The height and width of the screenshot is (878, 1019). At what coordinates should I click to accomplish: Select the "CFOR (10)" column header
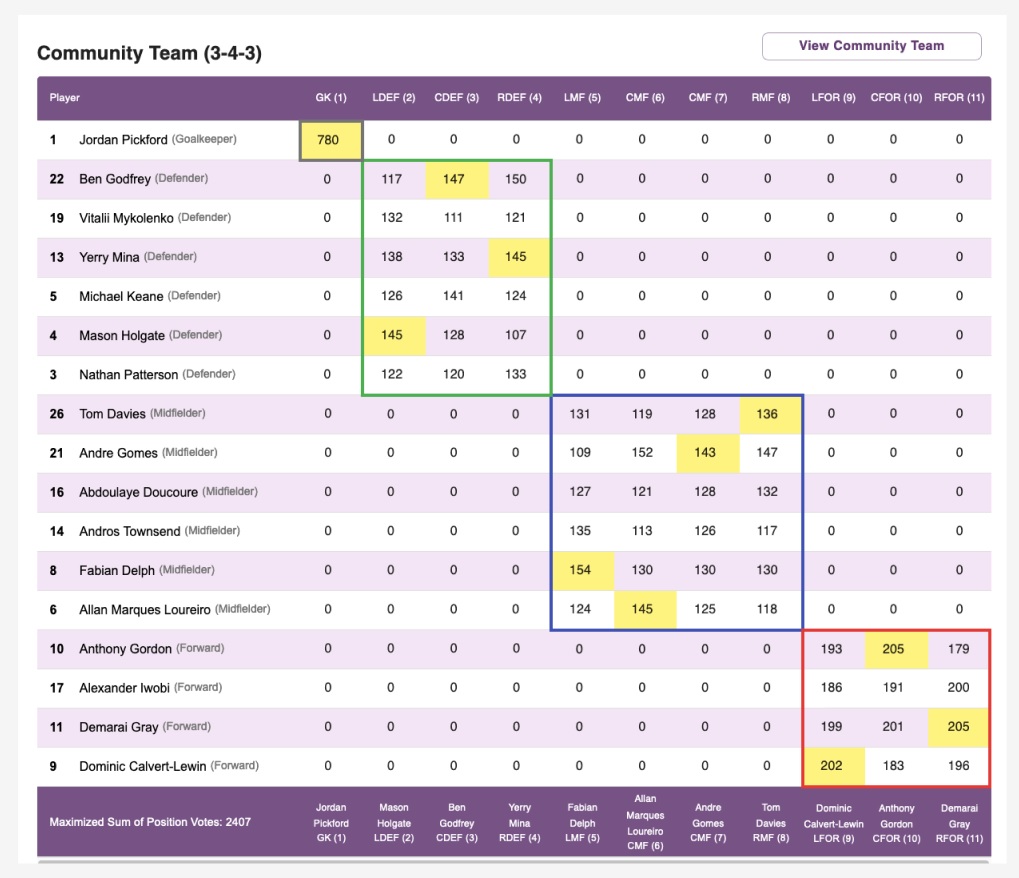[896, 97]
